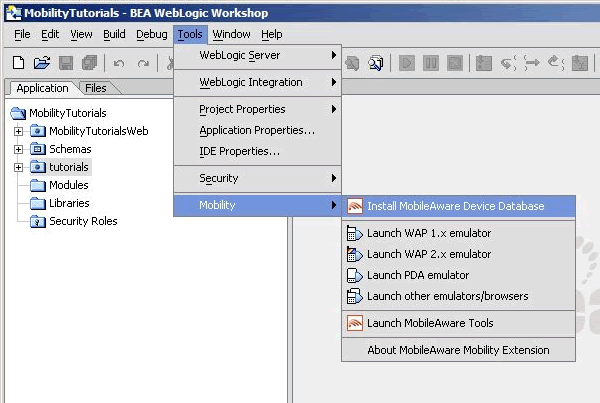Screen dimensions: 600x403
Task: Open the Build menu
Action: (114, 34)
